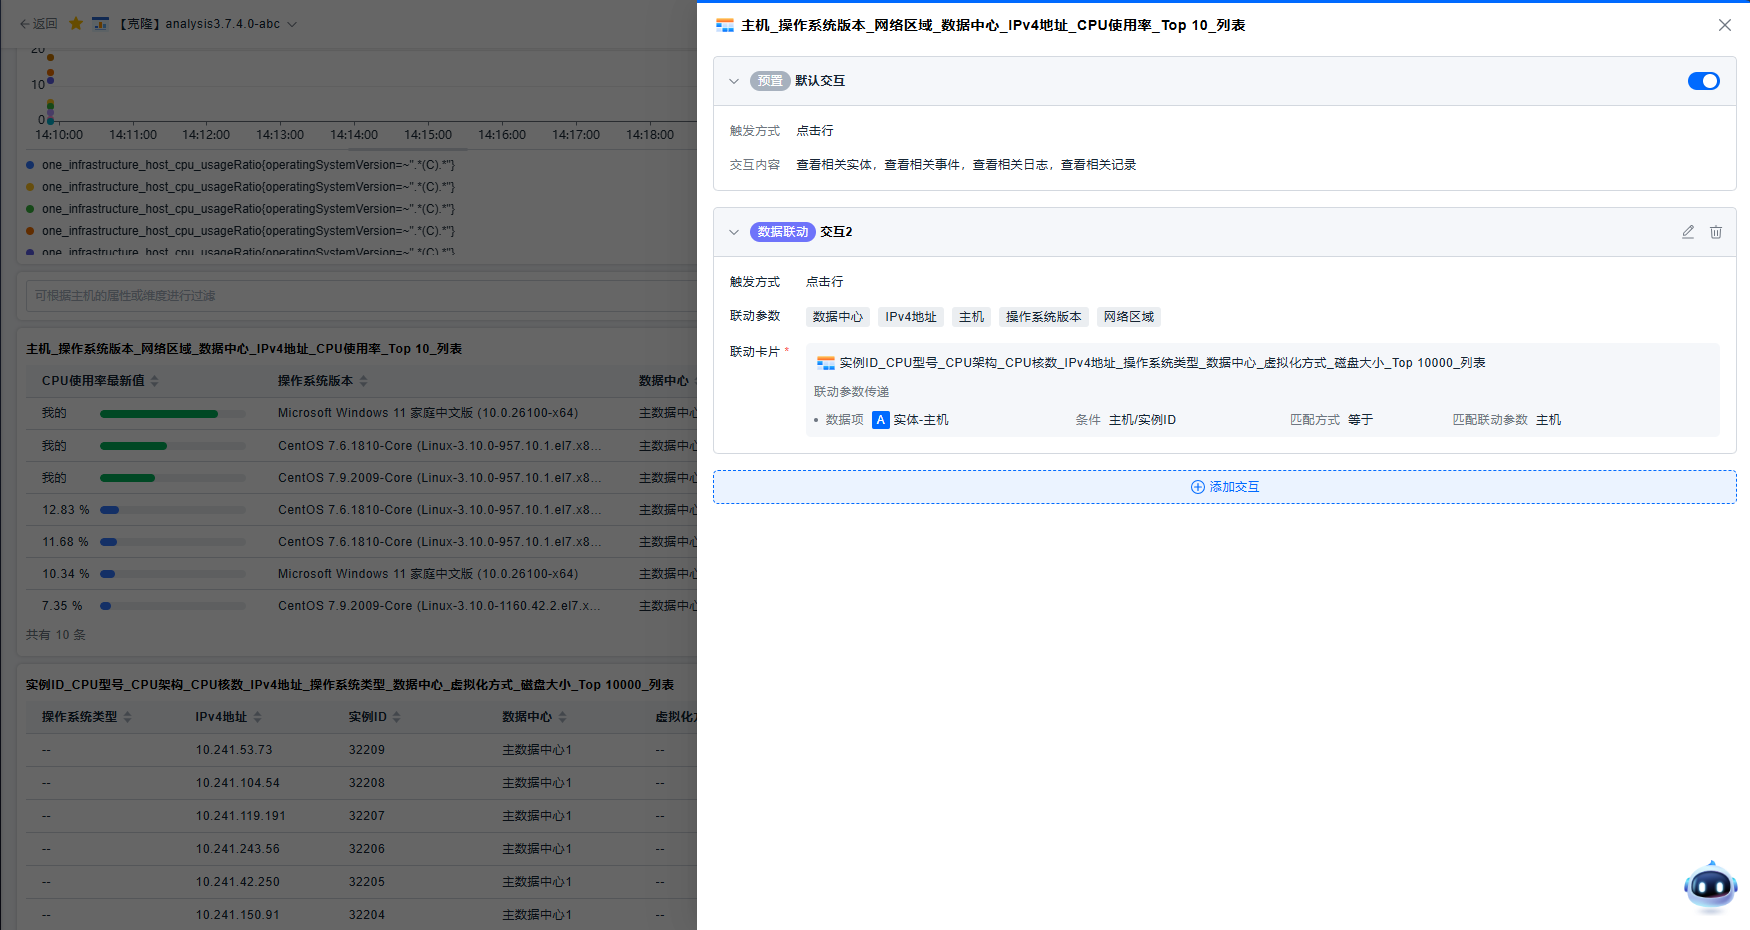
Task: Open the AI assistant robot icon
Action: click(x=1710, y=886)
